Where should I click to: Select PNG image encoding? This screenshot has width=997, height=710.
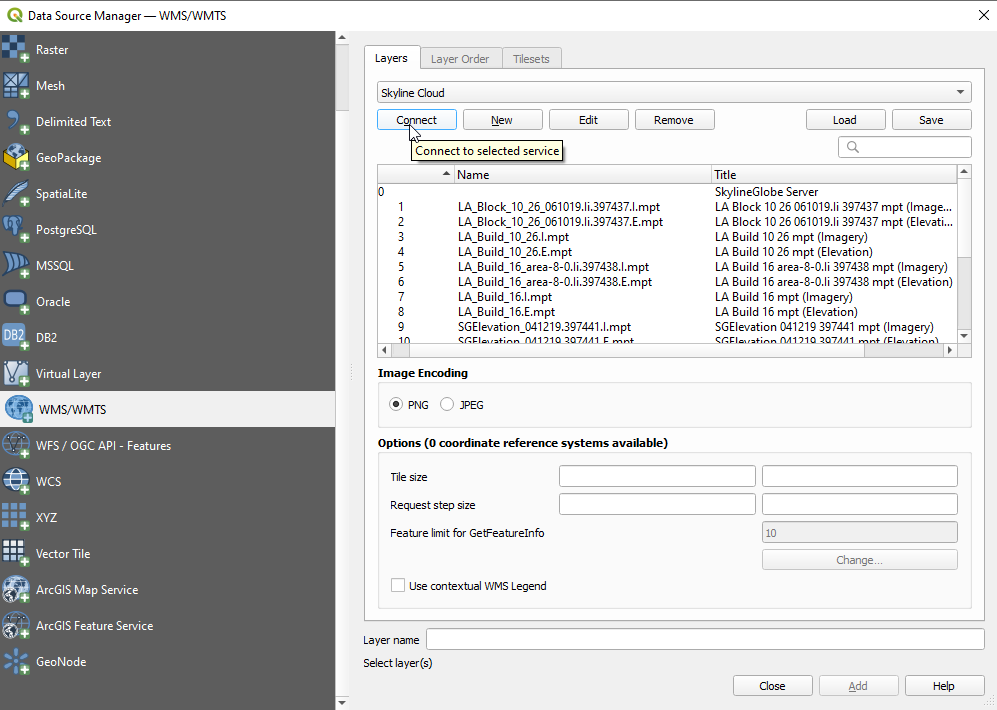pyautogui.click(x=396, y=404)
